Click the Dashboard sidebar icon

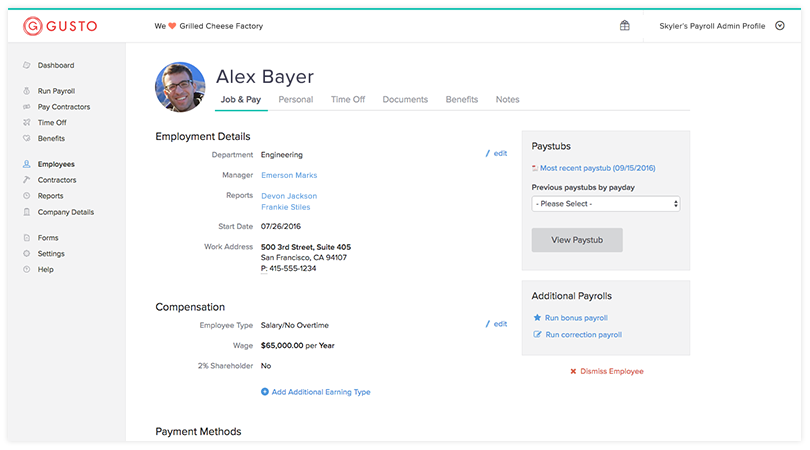27,66
